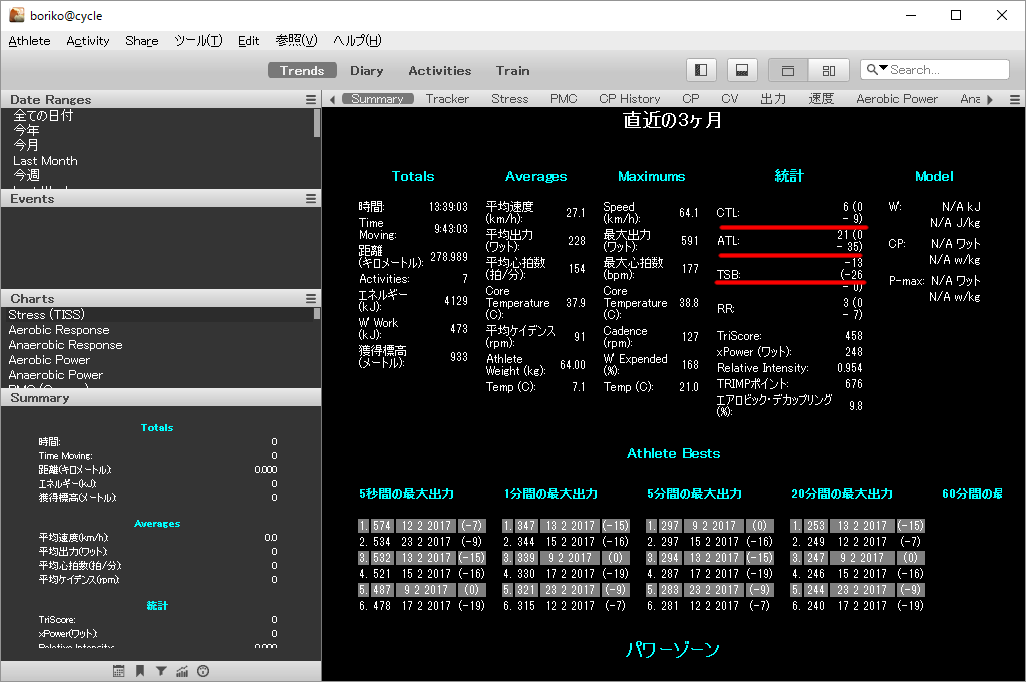The height and width of the screenshot is (682, 1026).
Task: Open the Edit menu
Action: click(249, 41)
